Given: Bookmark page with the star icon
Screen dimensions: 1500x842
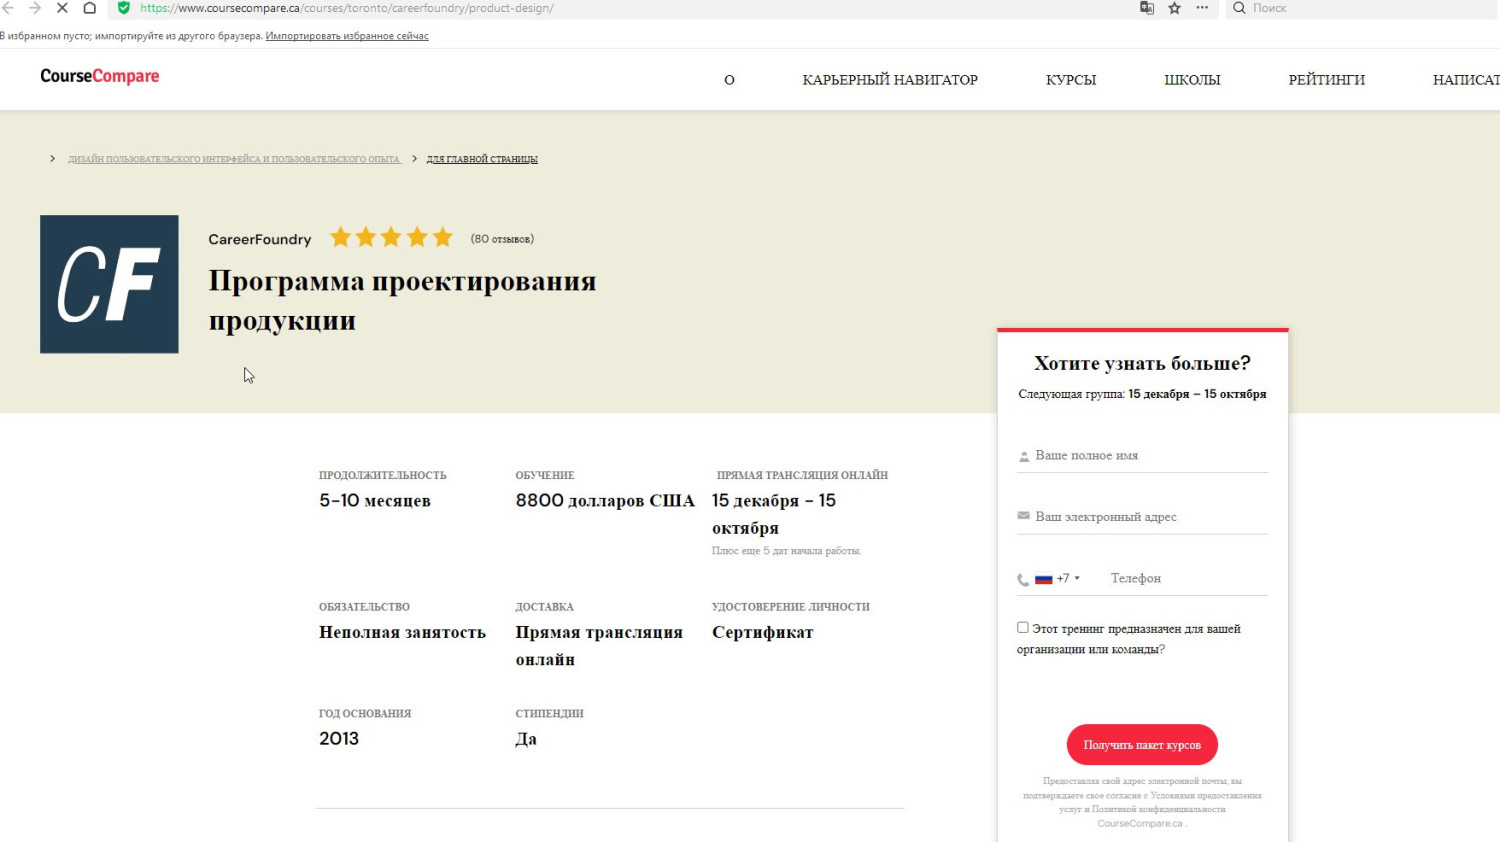Looking at the screenshot, I should click(x=1175, y=8).
